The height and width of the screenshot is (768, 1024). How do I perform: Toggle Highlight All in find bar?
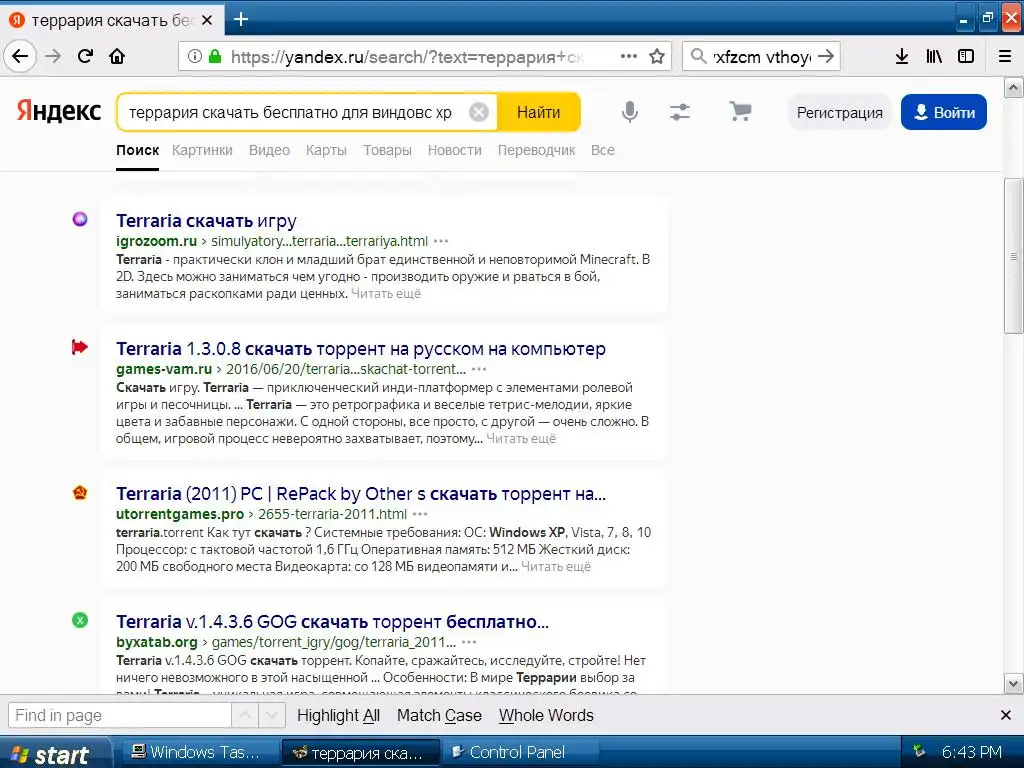[338, 716]
